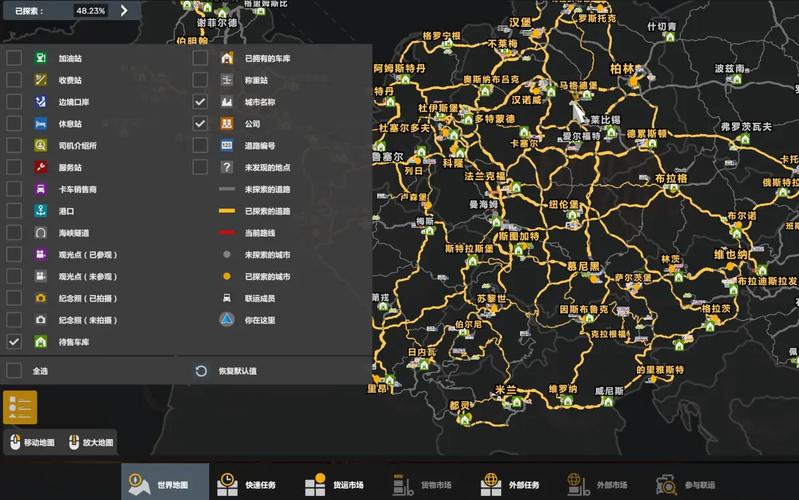Click Hamburg (汉堡) city on map
Screen dimensions: 799x500
point(520,22)
